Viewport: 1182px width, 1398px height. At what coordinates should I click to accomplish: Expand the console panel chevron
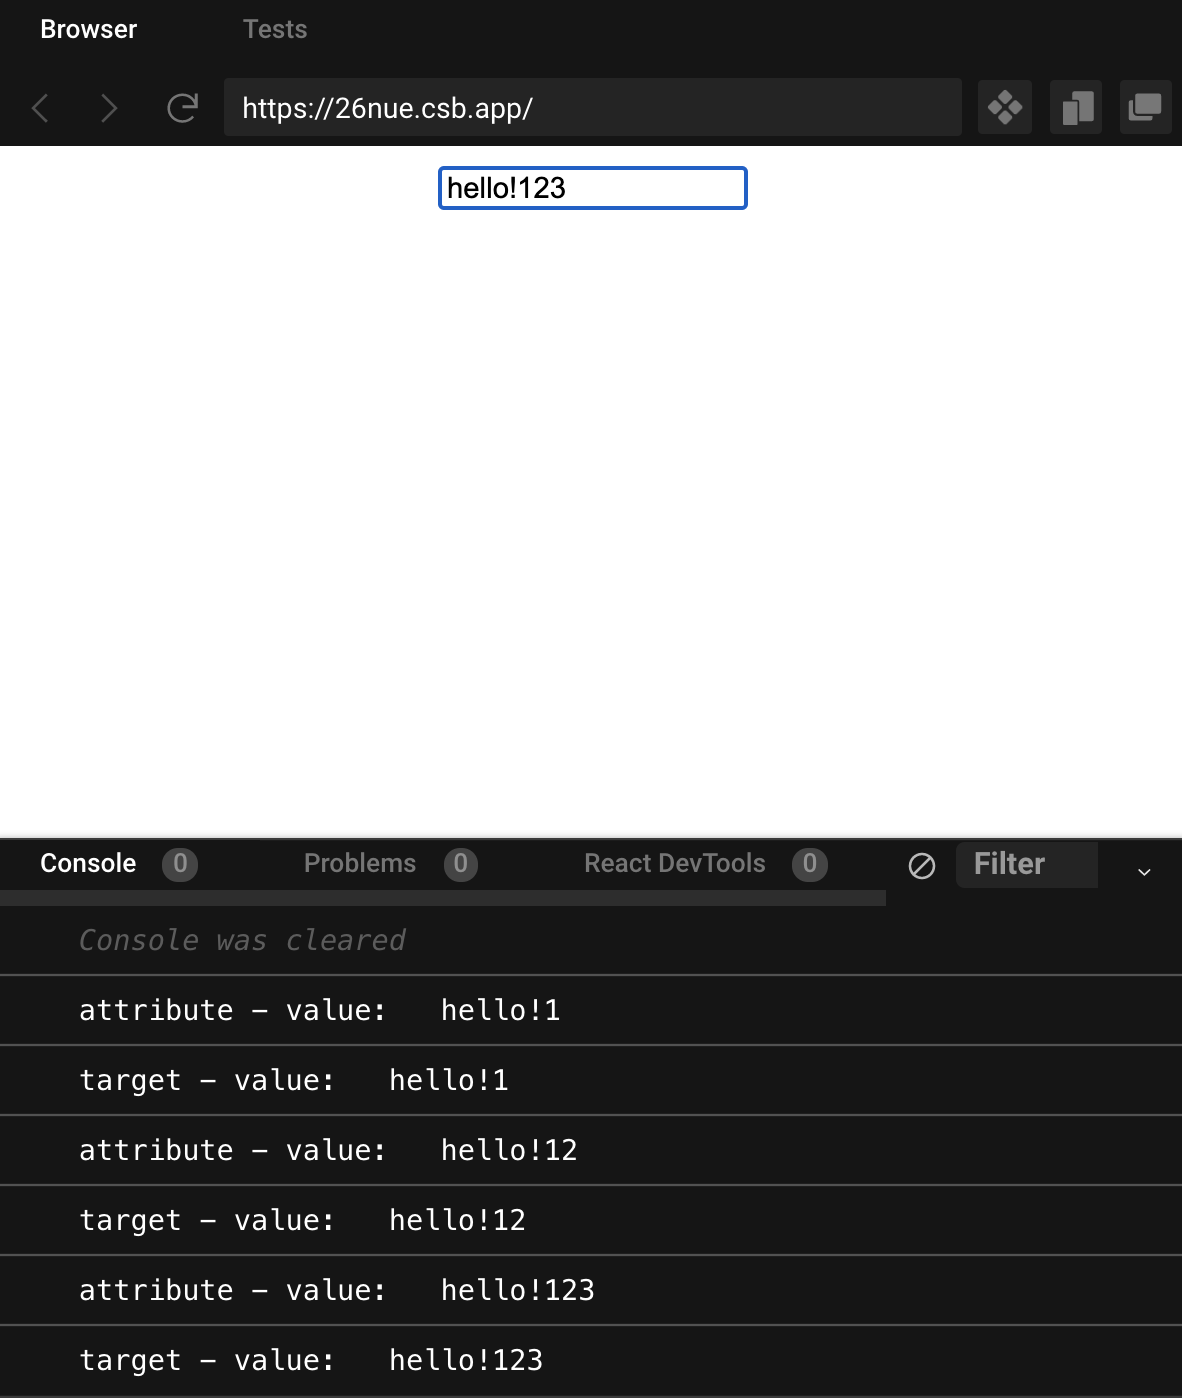pyautogui.click(x=1144, y=872)
